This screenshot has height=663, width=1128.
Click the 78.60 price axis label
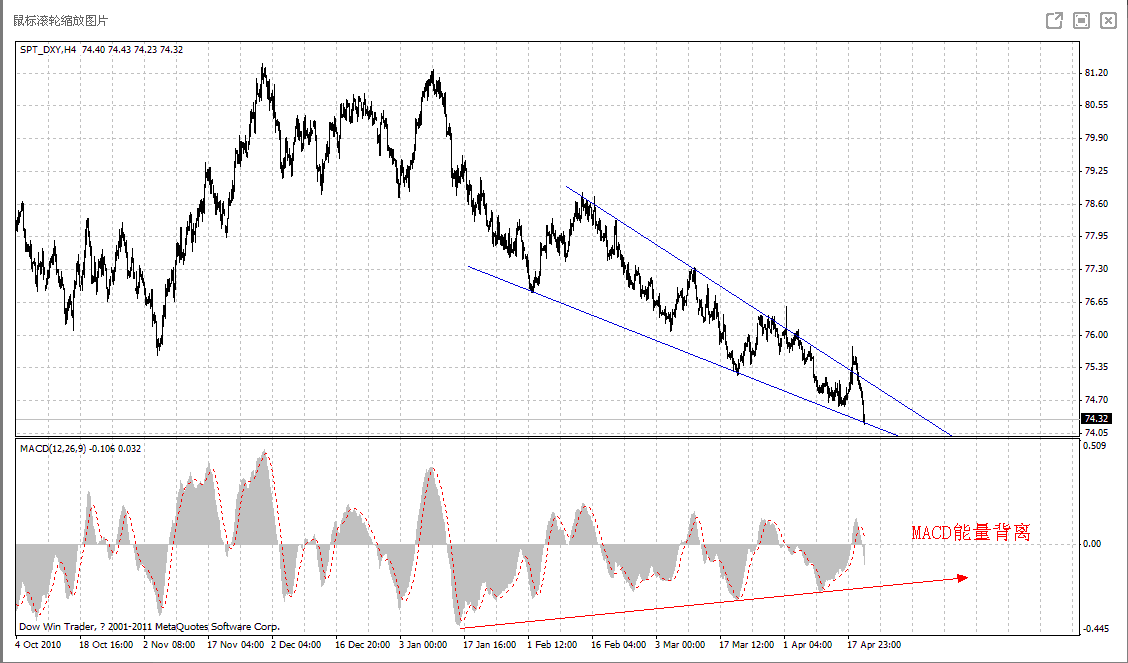pos(1096,204)
